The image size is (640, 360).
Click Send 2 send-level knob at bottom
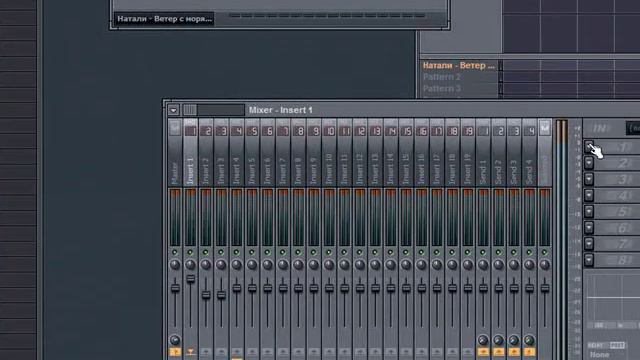pos(498,340)
